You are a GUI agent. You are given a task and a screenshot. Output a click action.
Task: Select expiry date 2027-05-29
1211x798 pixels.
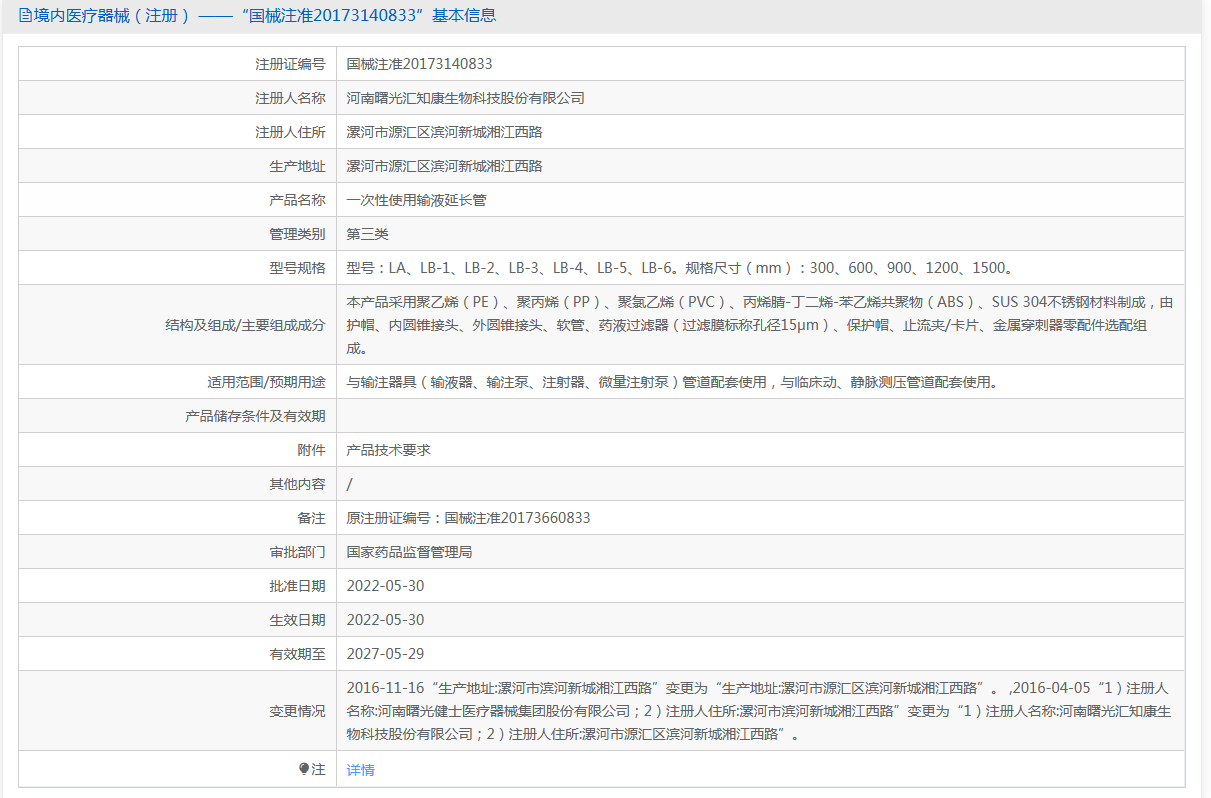click(x=385, y=654)
